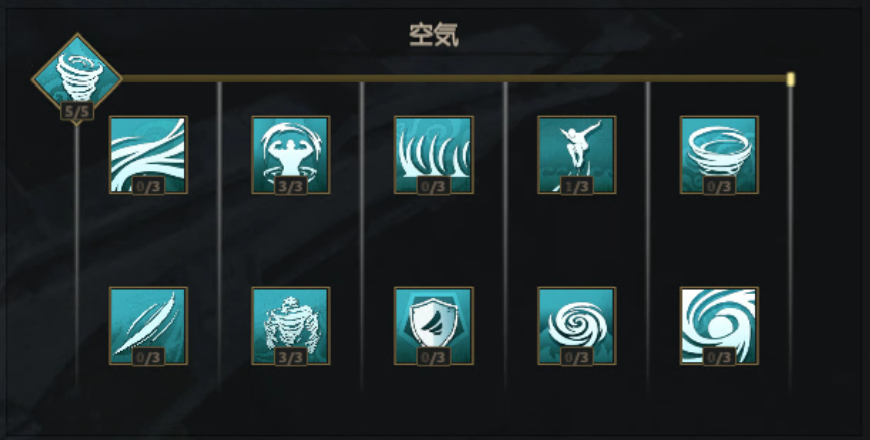Click the 3/3 counter on flexing figure

tap(291, 186)
